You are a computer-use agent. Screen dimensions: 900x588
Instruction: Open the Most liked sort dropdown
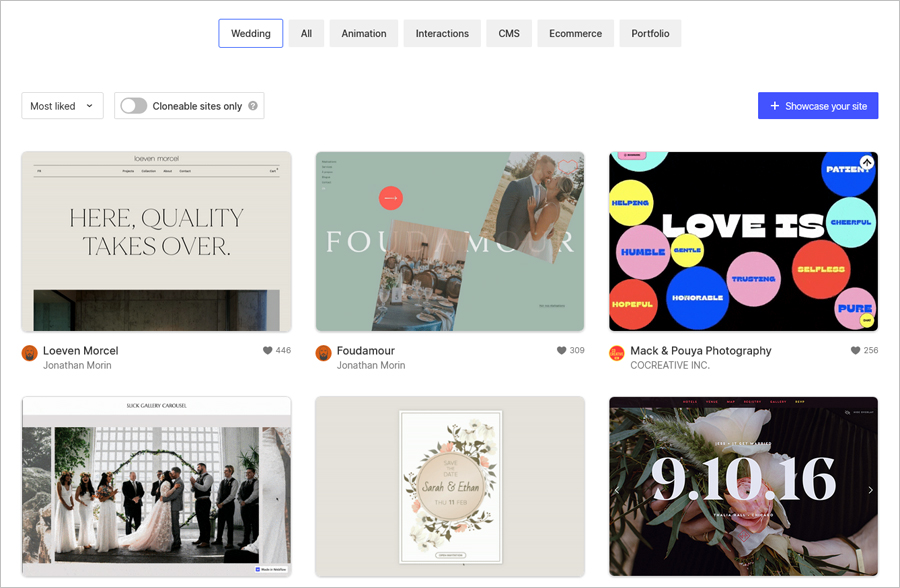[x=62, y=106]
